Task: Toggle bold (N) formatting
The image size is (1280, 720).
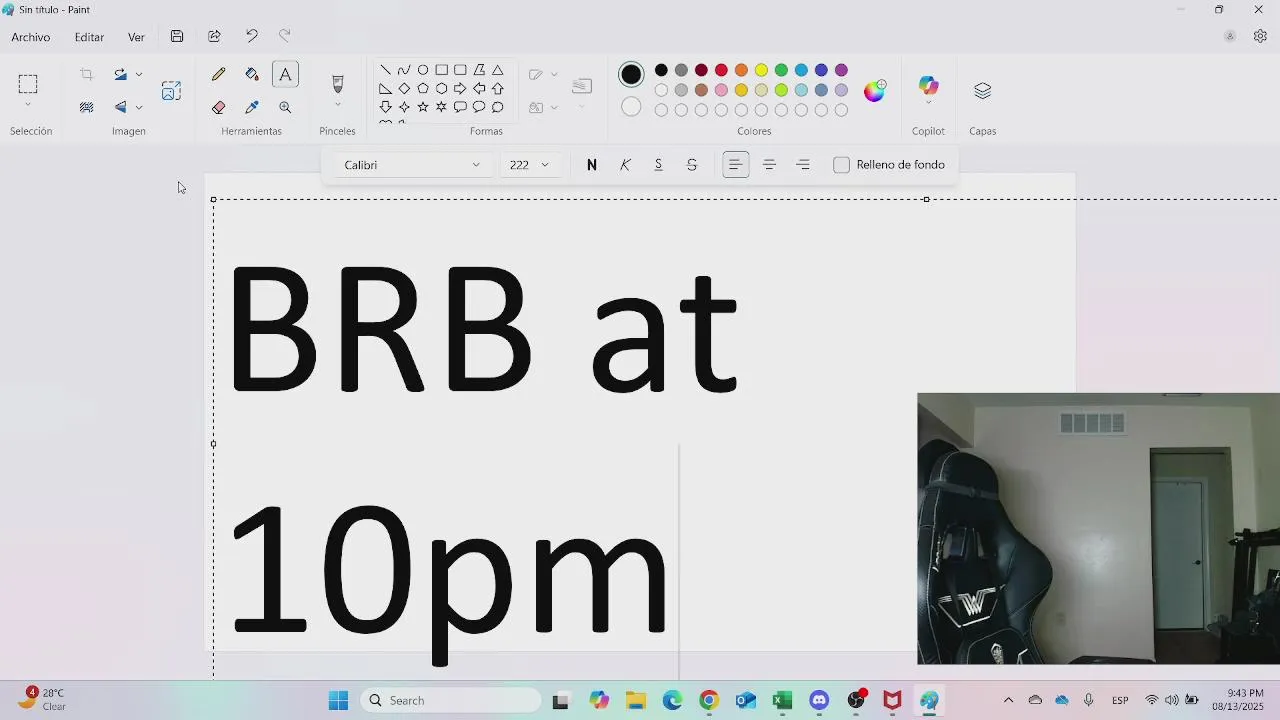Action: coord(592,165)
